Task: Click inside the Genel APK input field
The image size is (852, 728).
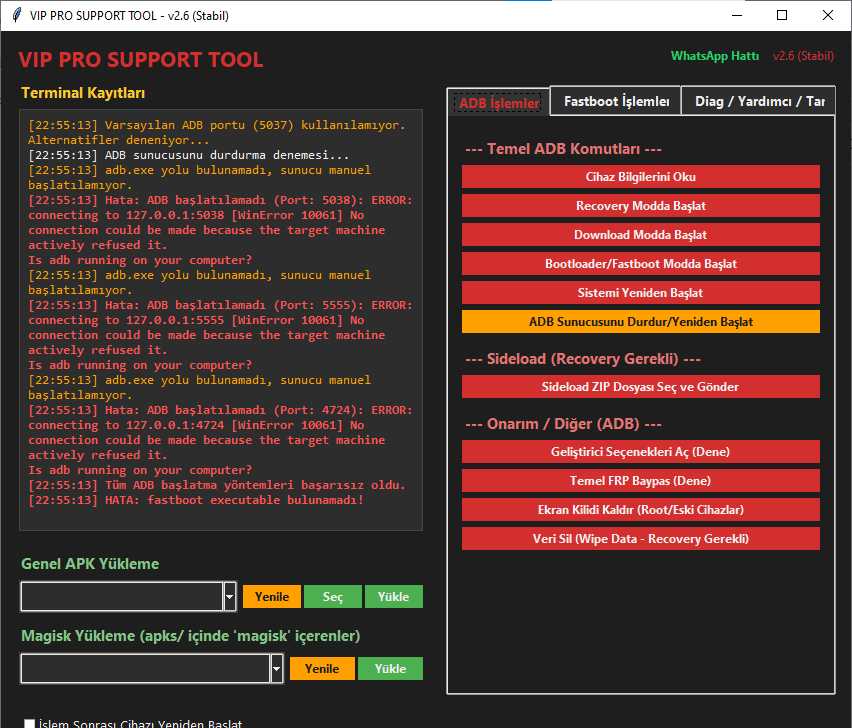Action: click(x=120, y=596)
